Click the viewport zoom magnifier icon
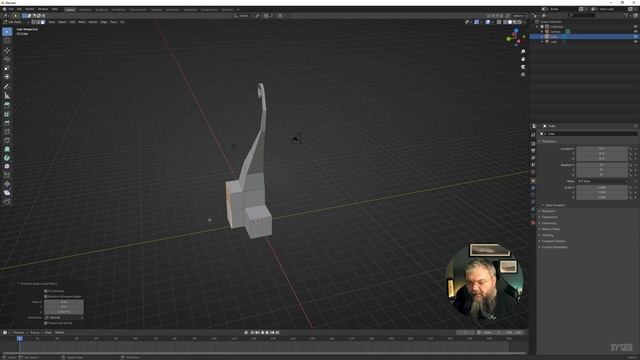This screenshot has height=360, width=640. 523,52
